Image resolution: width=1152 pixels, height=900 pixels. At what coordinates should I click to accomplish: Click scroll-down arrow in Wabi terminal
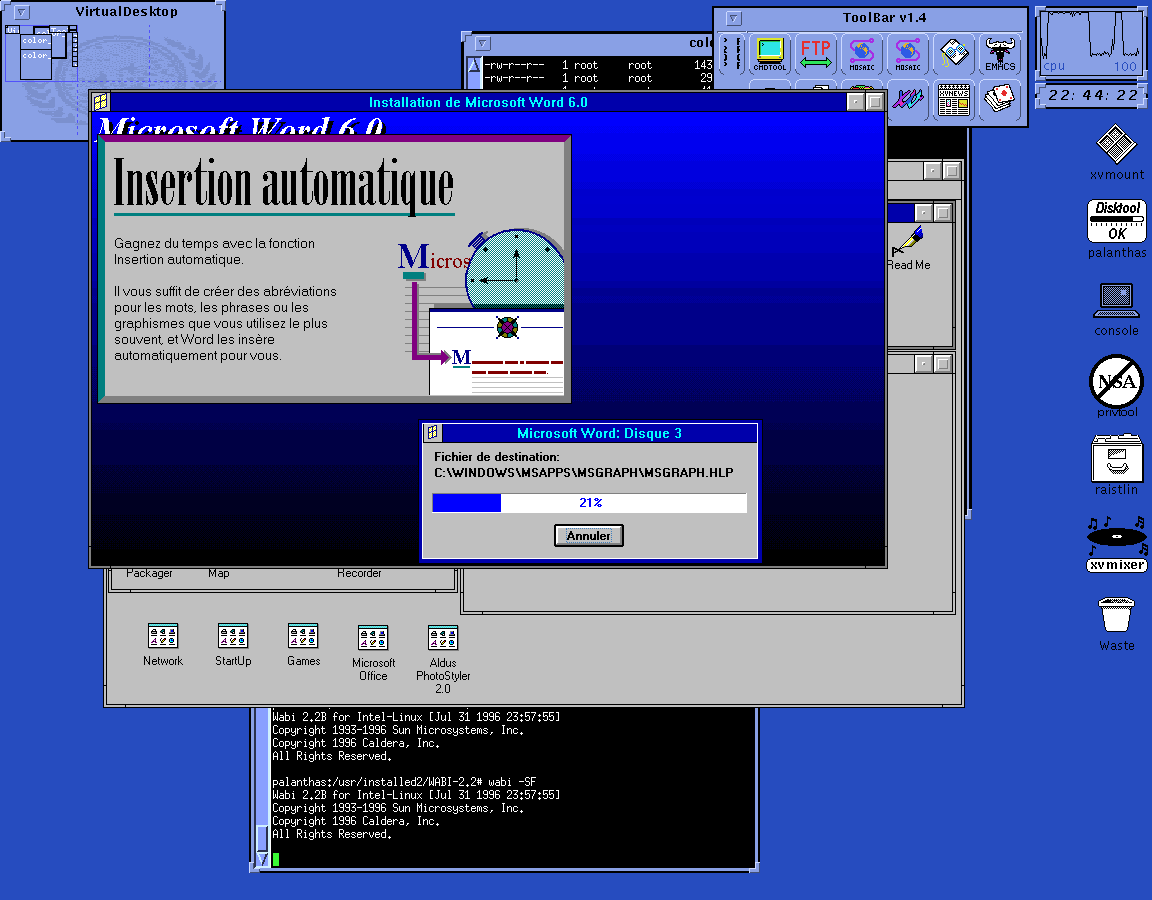tap(262, 858)
